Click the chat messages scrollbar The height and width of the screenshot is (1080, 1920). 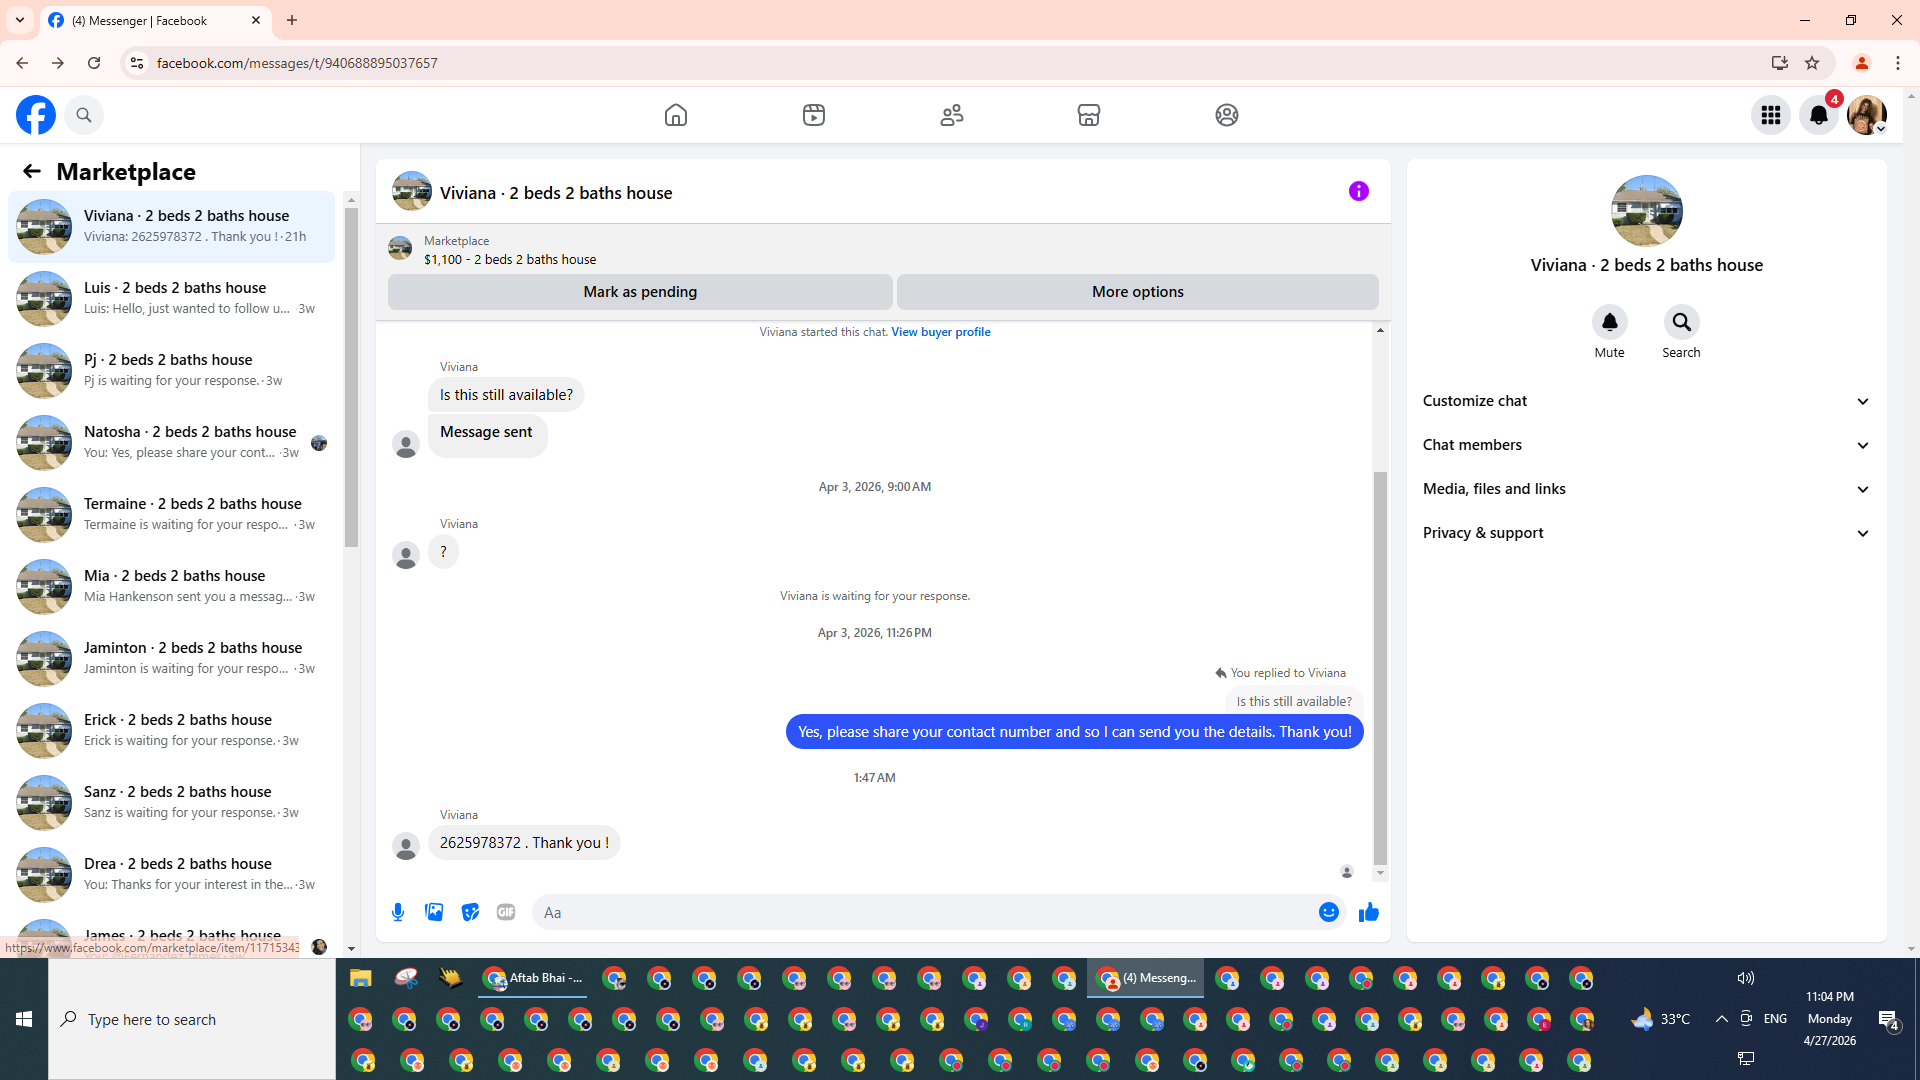point(1380,667)
